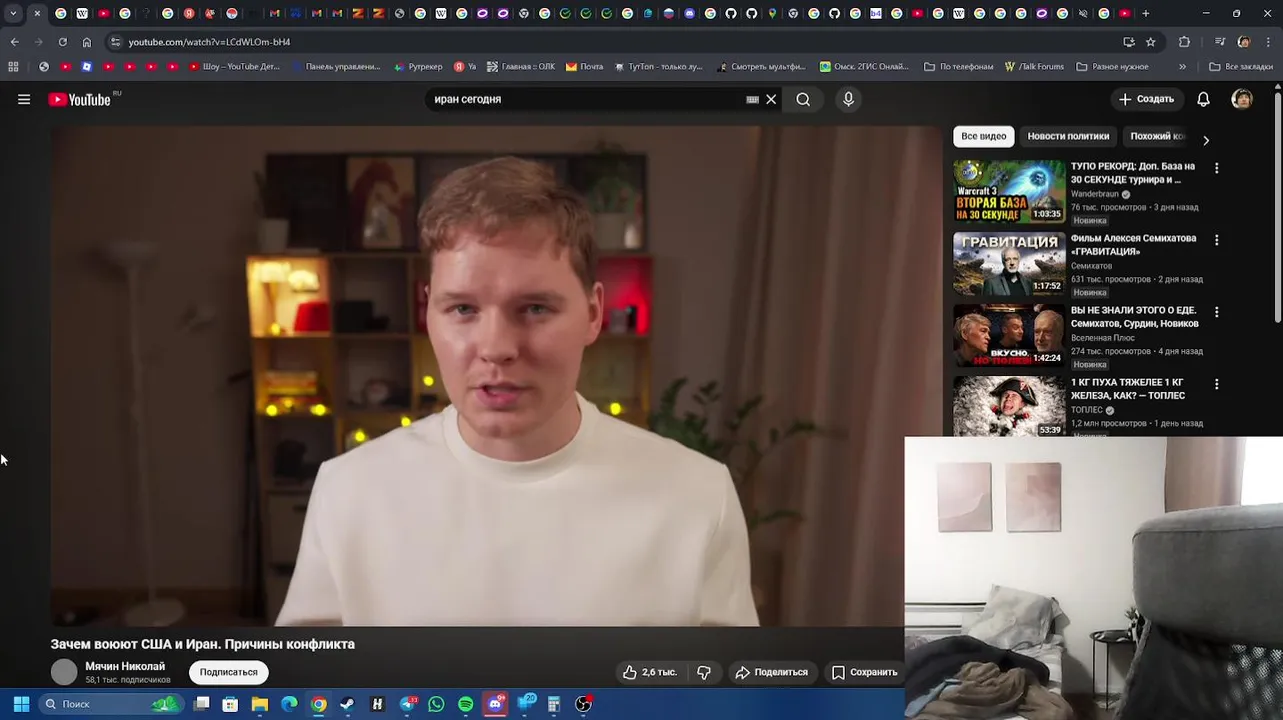Open the YouTube guide hamburger menu

click(24, 99)
